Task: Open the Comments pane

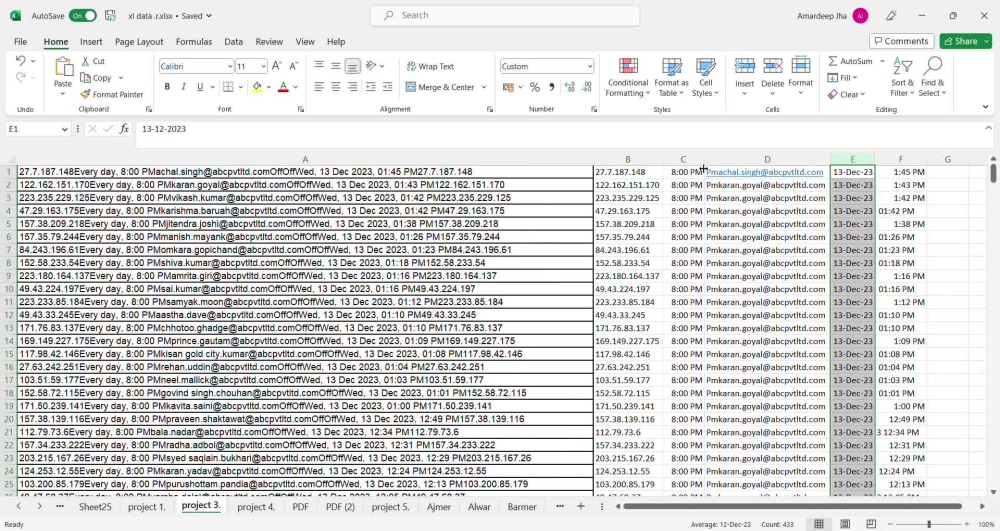Action: coord(901,41)
